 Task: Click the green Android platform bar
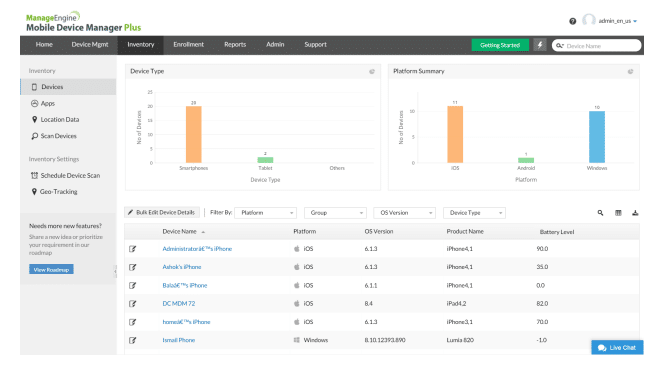[x=526, y=160]
